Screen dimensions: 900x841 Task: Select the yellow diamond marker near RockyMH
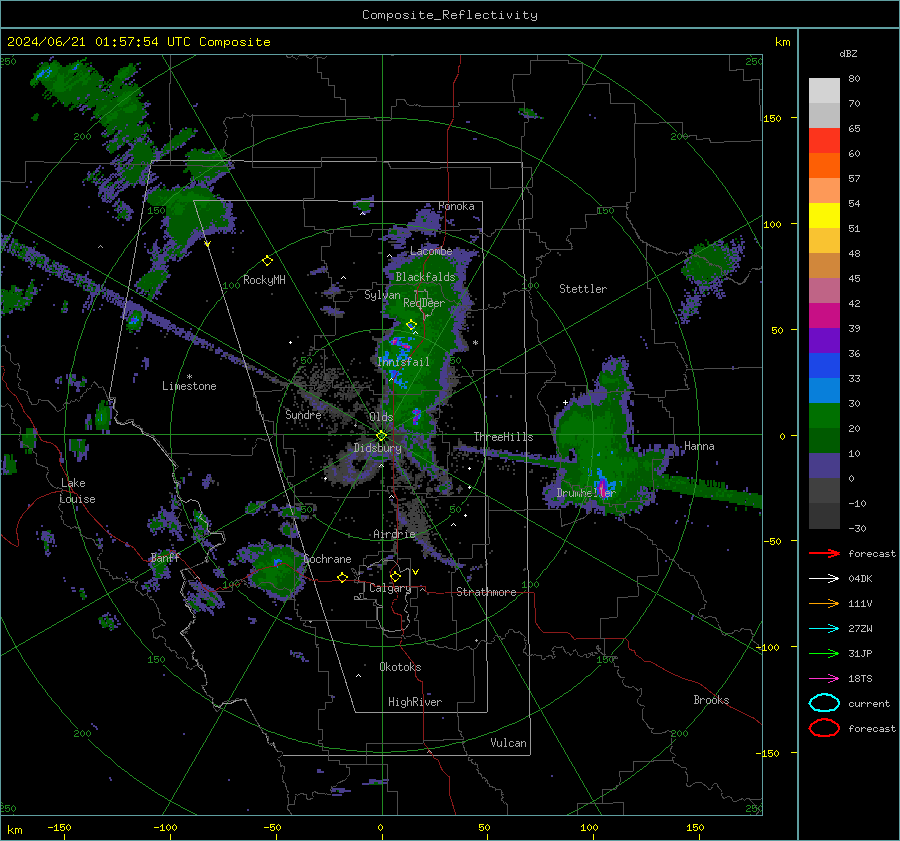(x=267, y=261)
